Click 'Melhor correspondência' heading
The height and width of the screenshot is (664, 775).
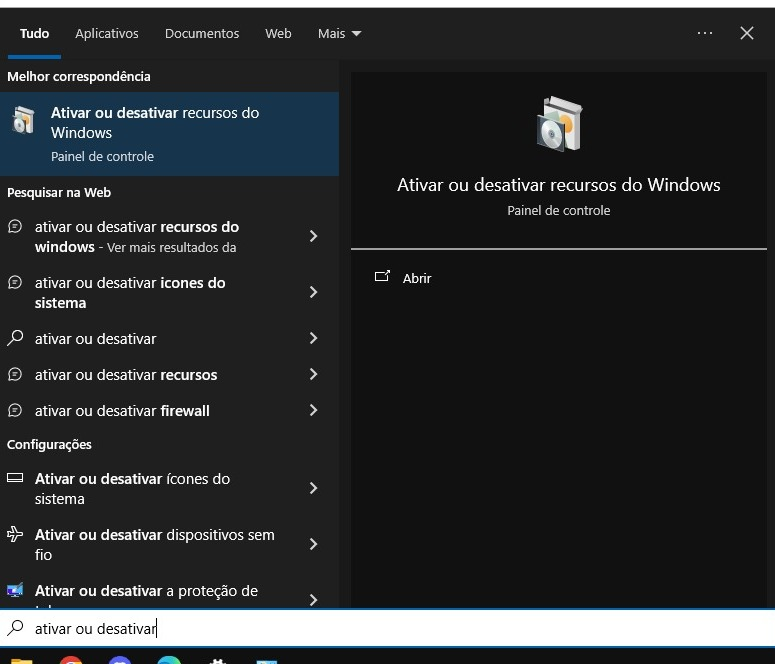[x=79, y=77]
